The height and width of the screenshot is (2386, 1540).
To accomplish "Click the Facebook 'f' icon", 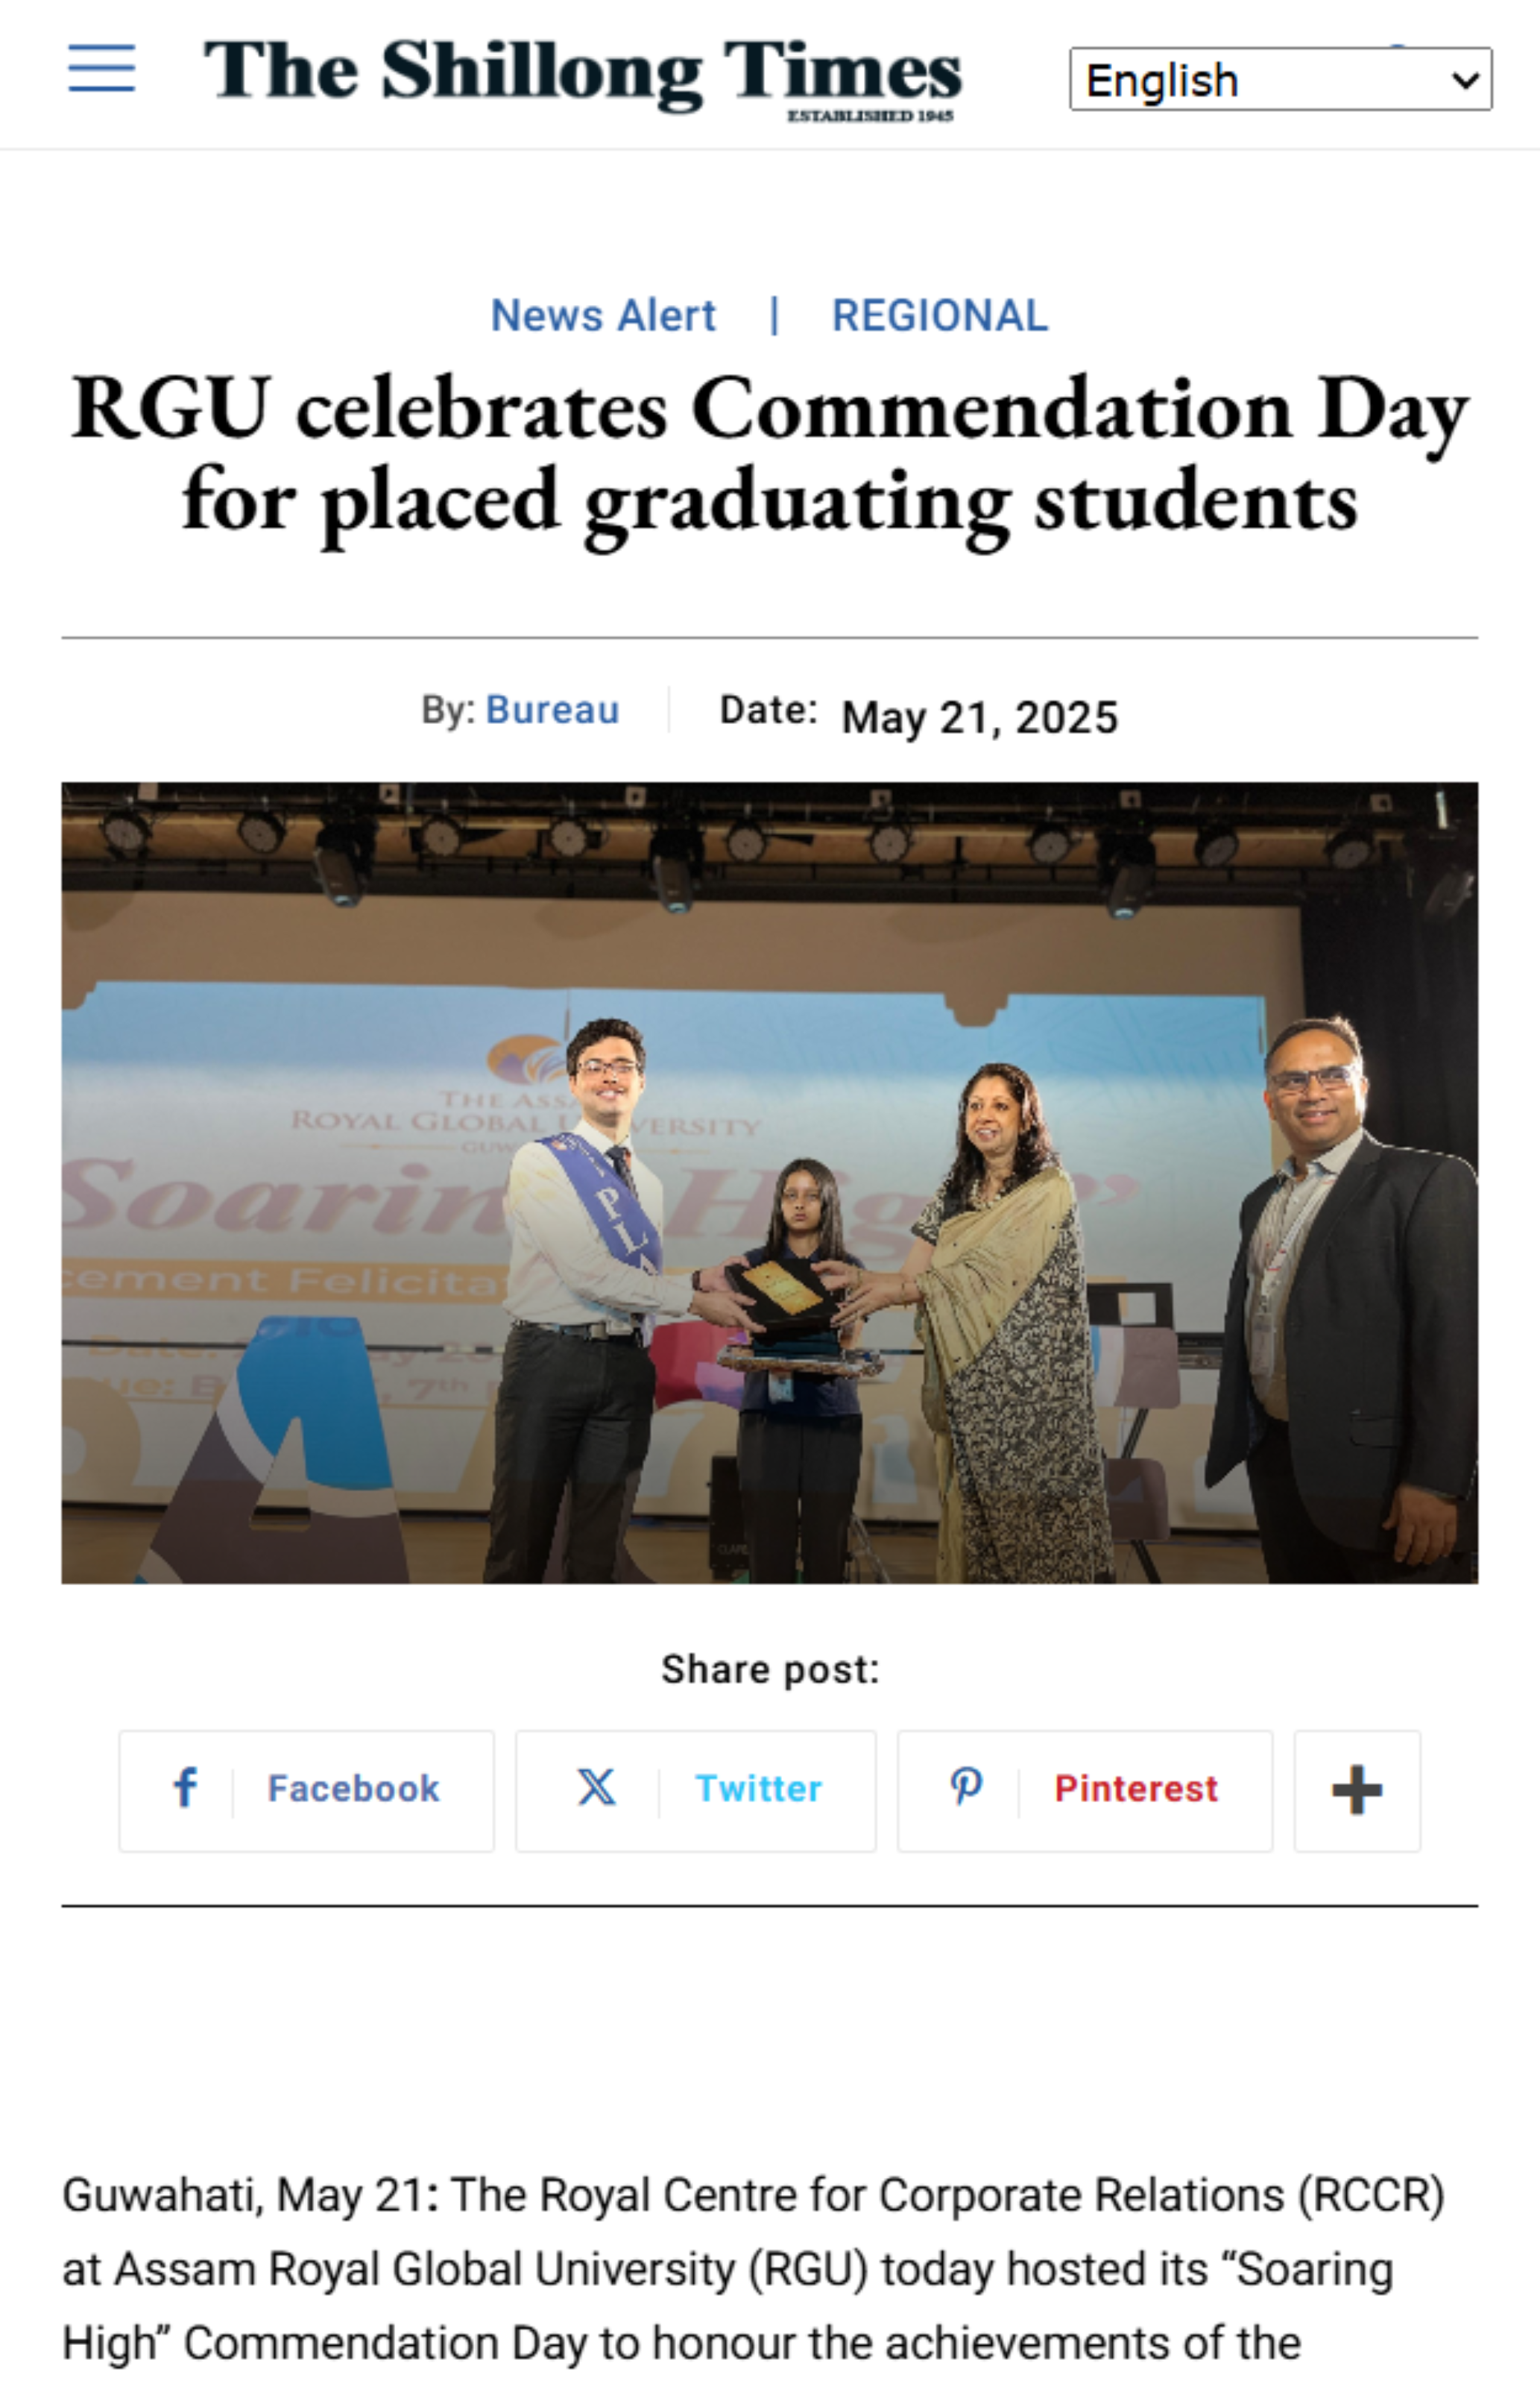I will click(x=185, y=1788).
